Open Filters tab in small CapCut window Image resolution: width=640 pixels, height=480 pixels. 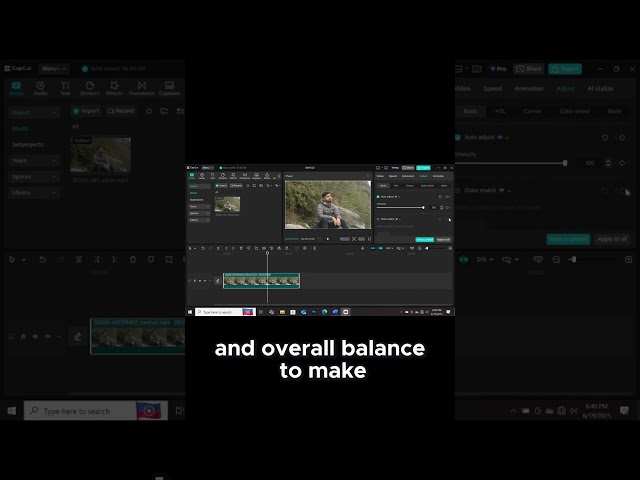click(x=267, y=176)
